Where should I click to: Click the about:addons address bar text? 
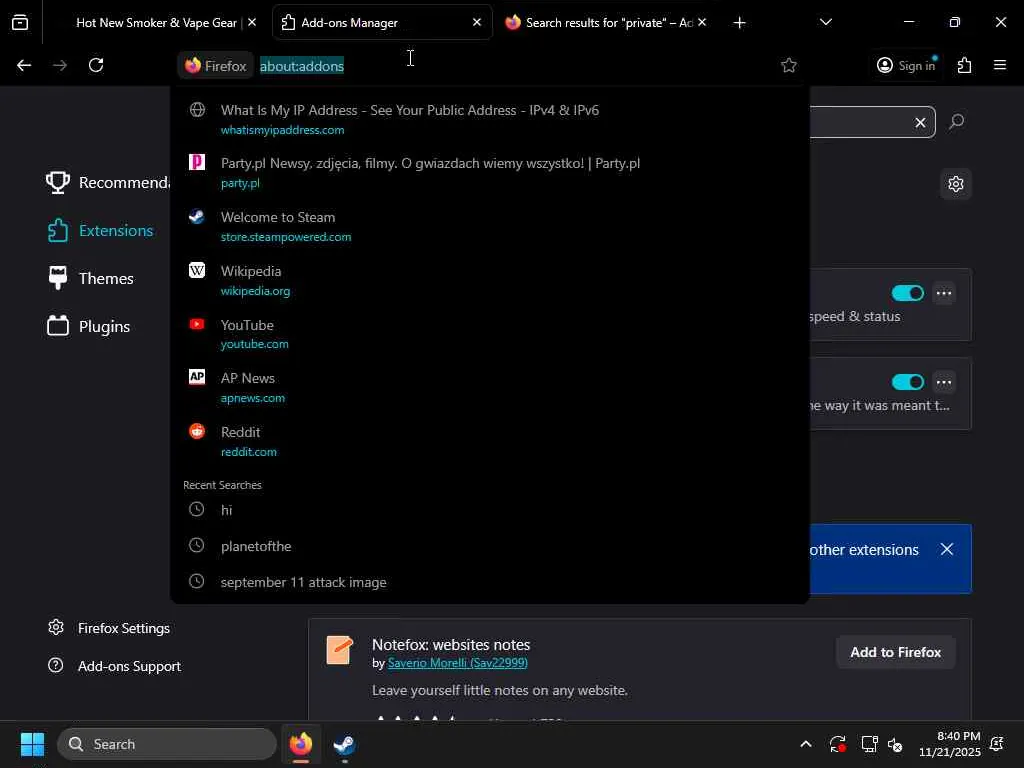[302, 66]
